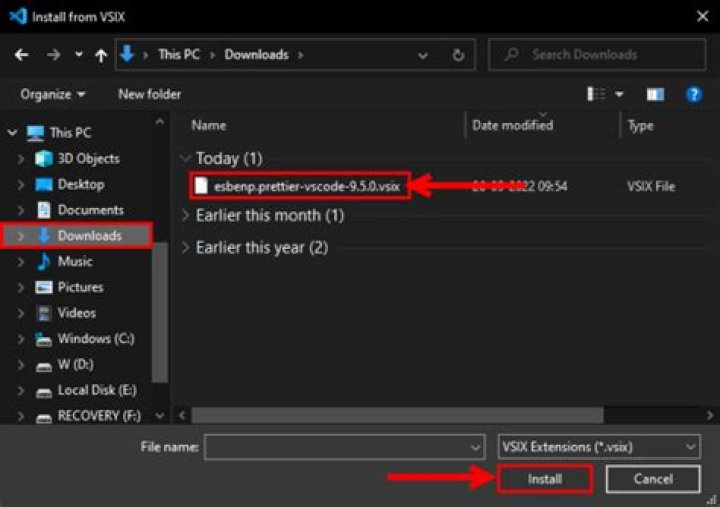Select the Local Disk (E:) drive
720x507 pixels.
(x=97, y=390)
